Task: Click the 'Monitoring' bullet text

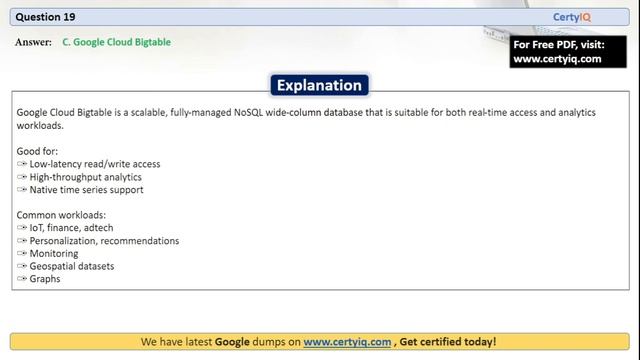Action: [x=54, y=253]
